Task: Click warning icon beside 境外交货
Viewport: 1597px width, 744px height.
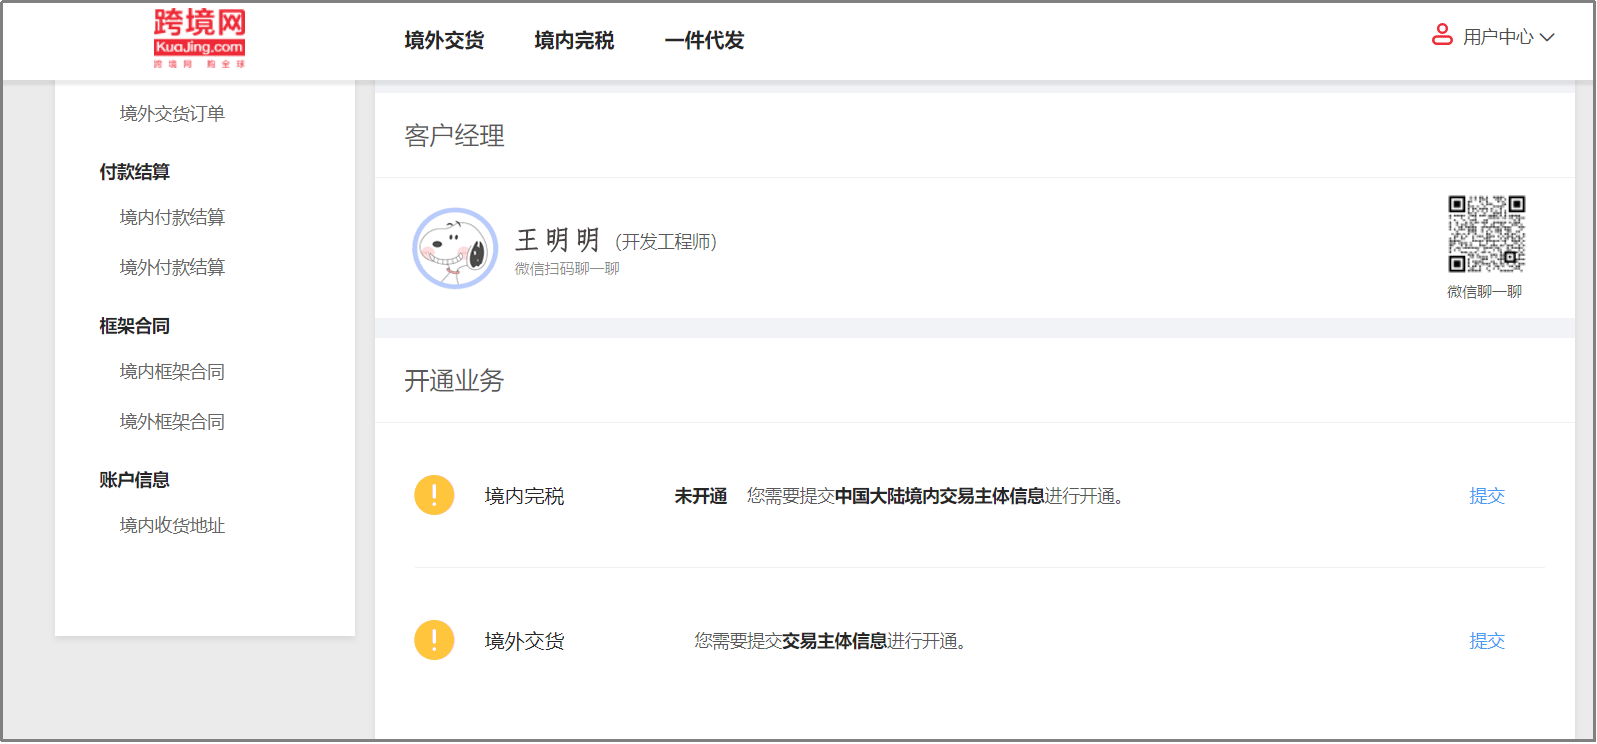Action: 434,640
